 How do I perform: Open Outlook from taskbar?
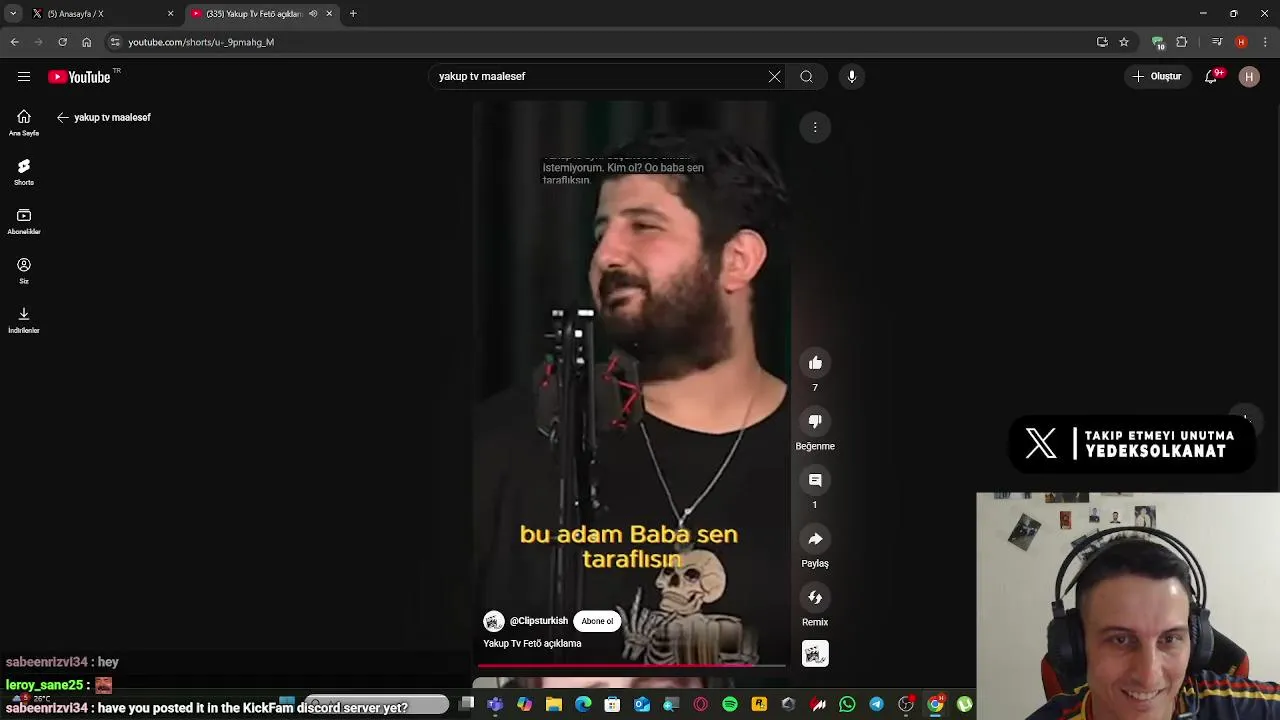pyautogui.click(x=642, y=705)
